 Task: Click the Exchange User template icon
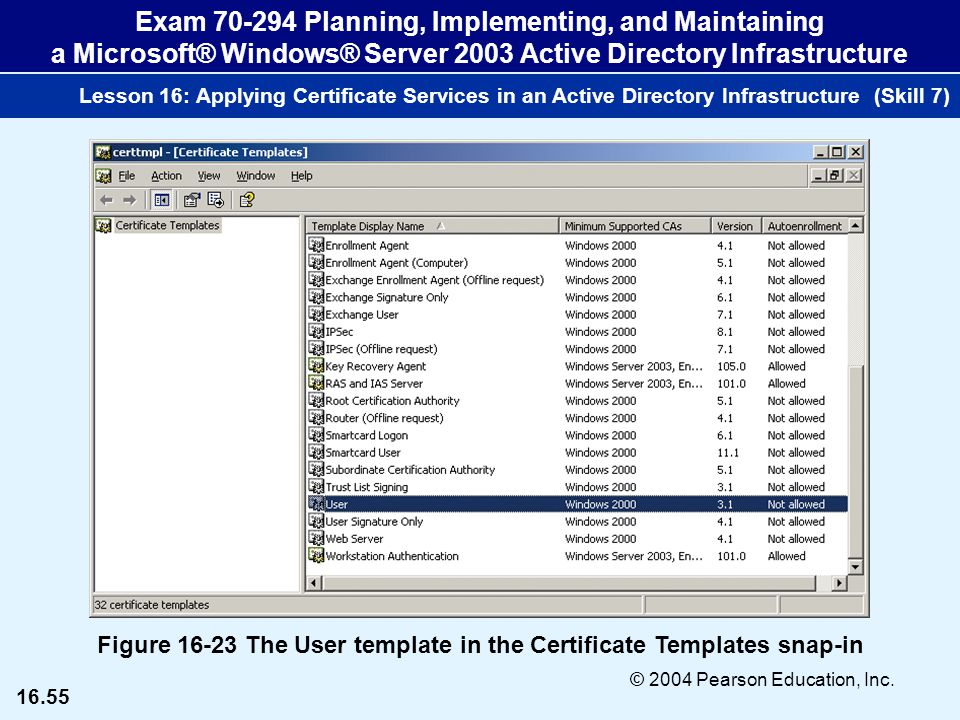tap(316, 314)
